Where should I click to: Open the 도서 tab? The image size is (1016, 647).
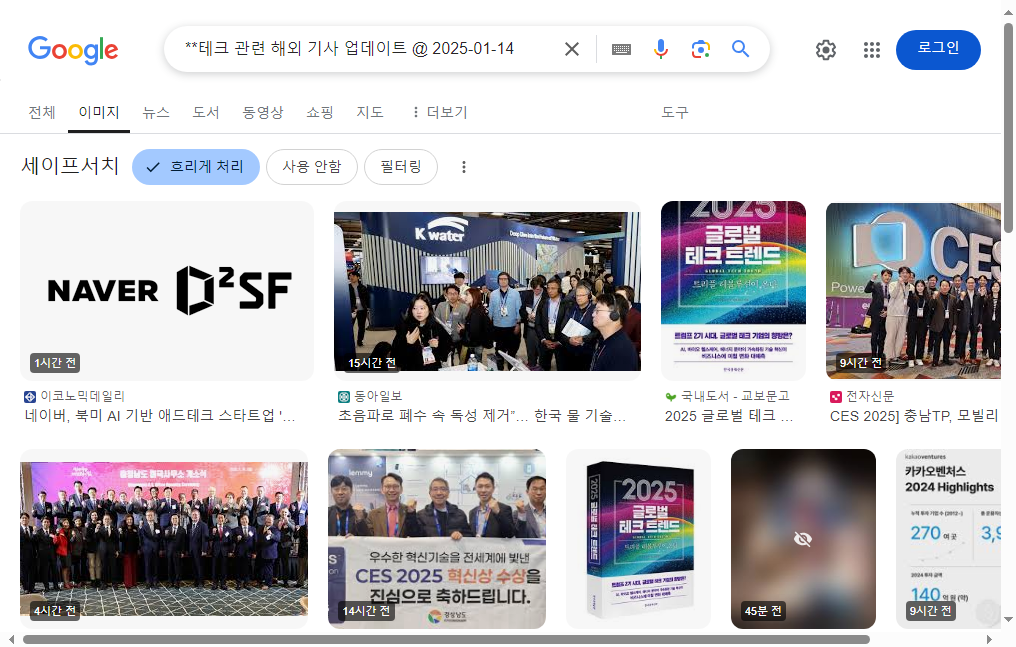point(206,113)
